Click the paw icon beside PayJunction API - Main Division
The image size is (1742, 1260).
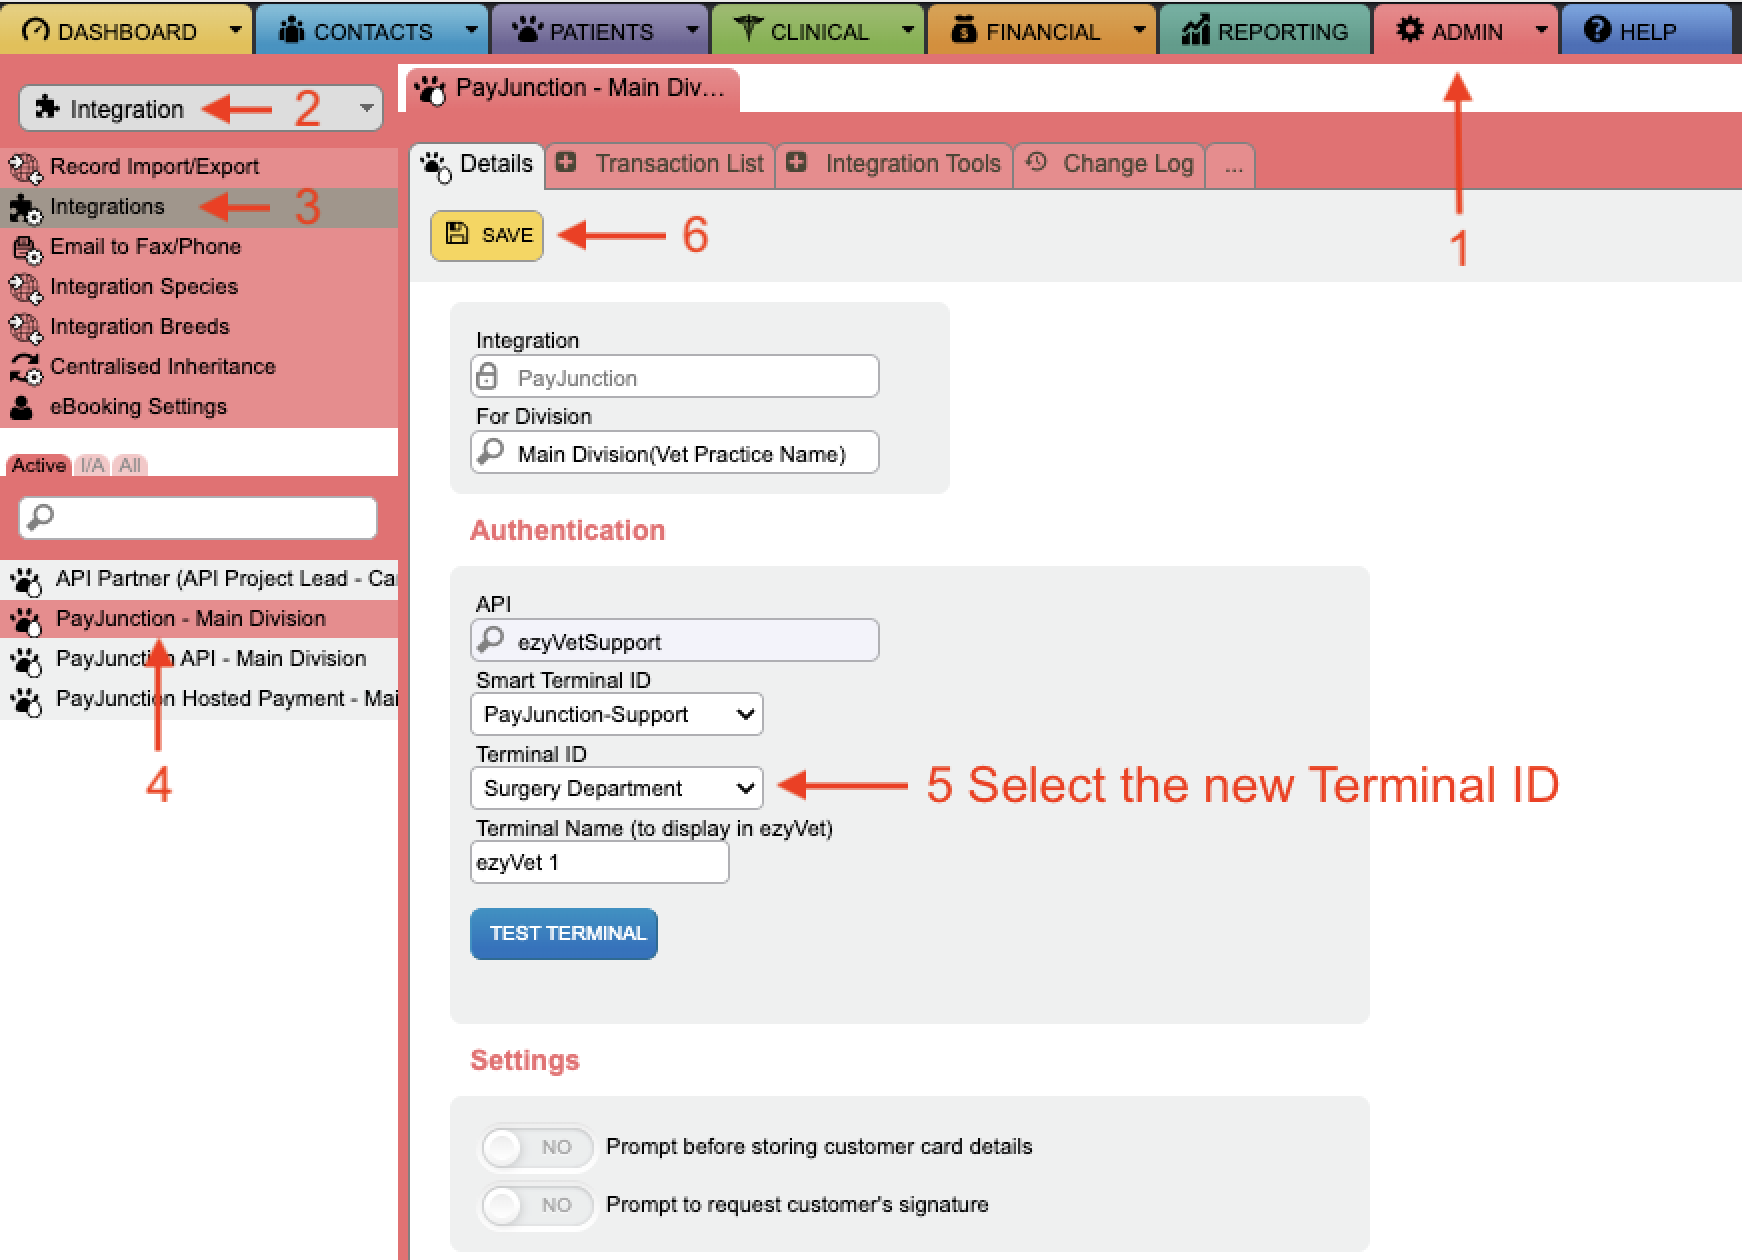(26, 661)
